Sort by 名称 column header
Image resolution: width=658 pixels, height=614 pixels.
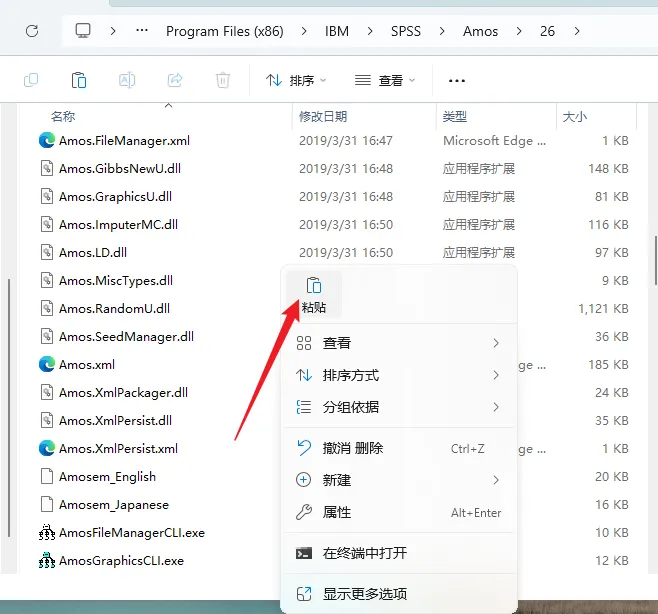tap(63, 116)
